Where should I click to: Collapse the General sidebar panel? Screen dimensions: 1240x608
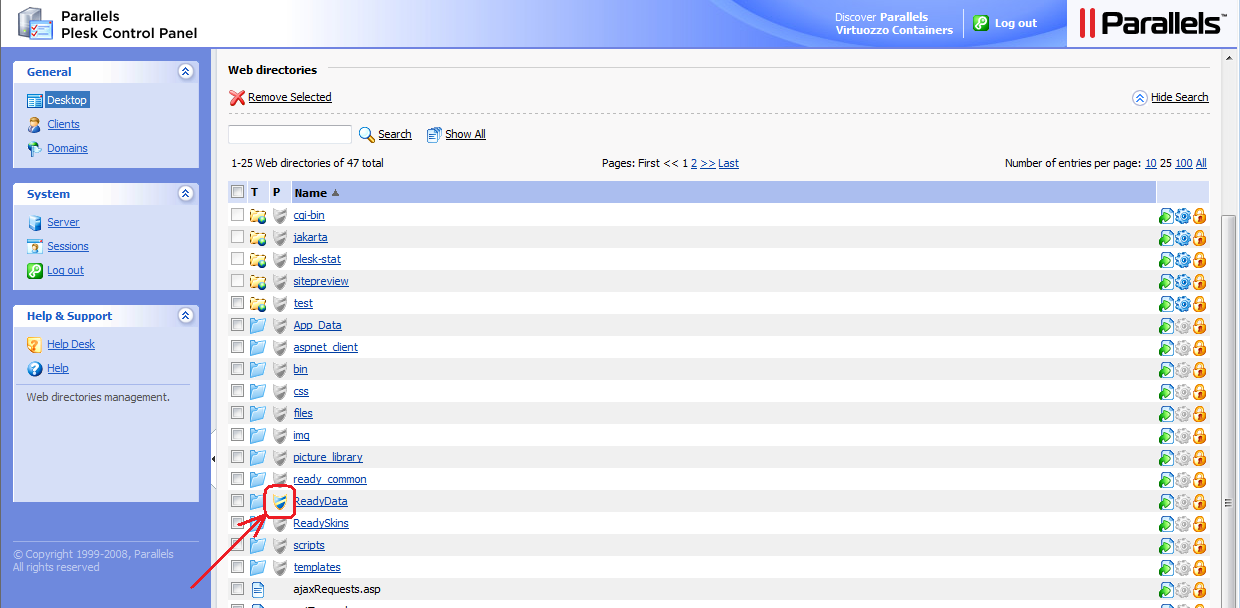tap(185, 72)
